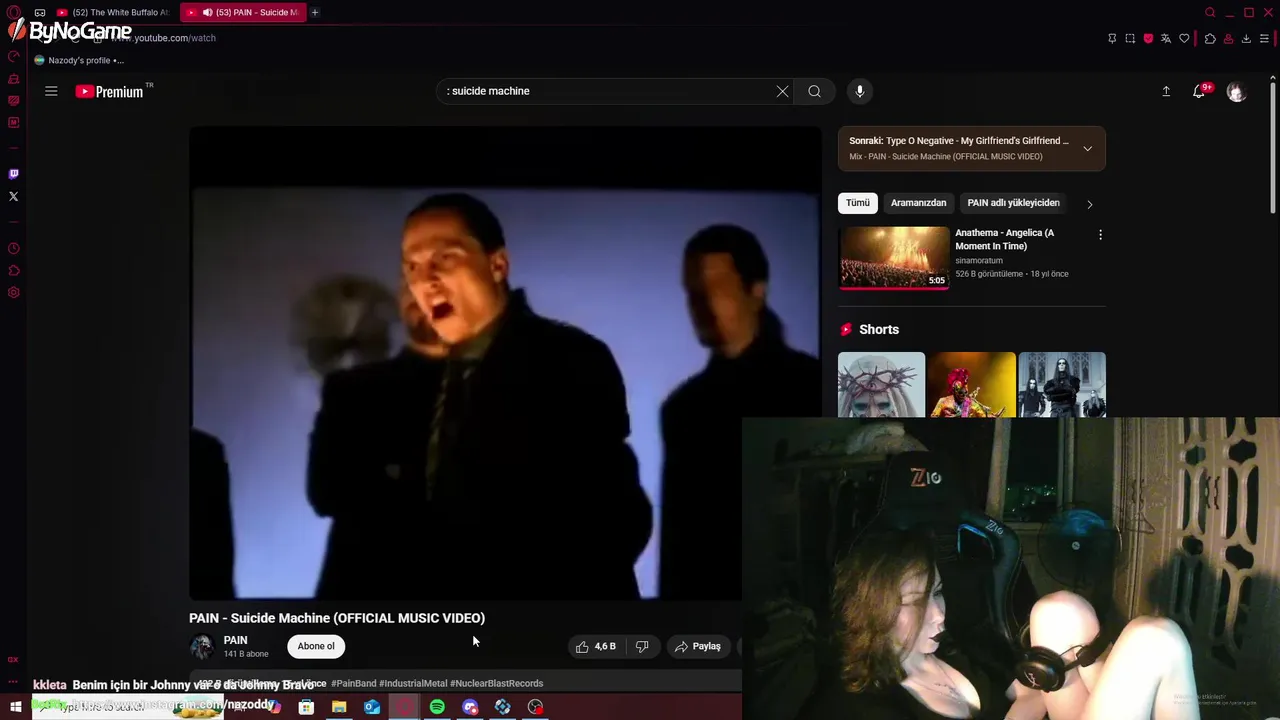Open Microsoft Store from taskbar
Image resolution: width=1280 pixels, height=720 pixels.
coord(306,707)
